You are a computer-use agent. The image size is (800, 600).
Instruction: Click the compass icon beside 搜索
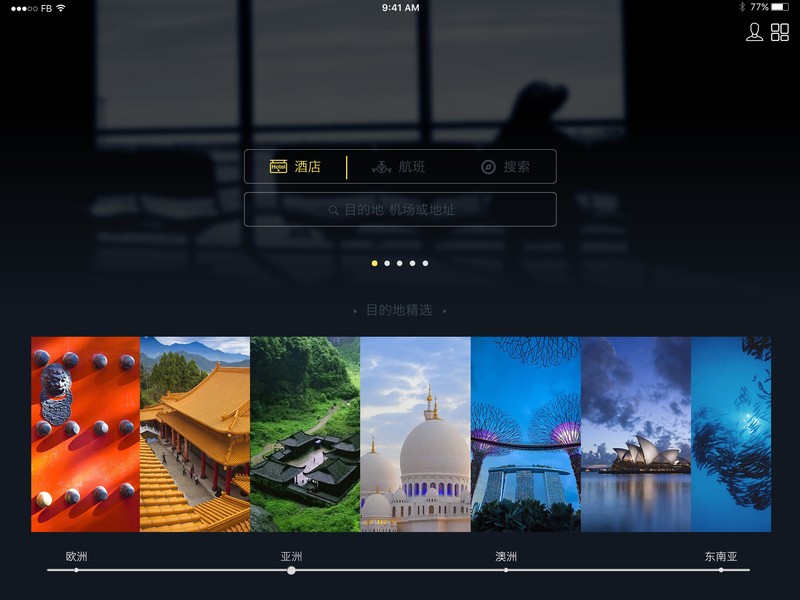(x=488, y=167)
